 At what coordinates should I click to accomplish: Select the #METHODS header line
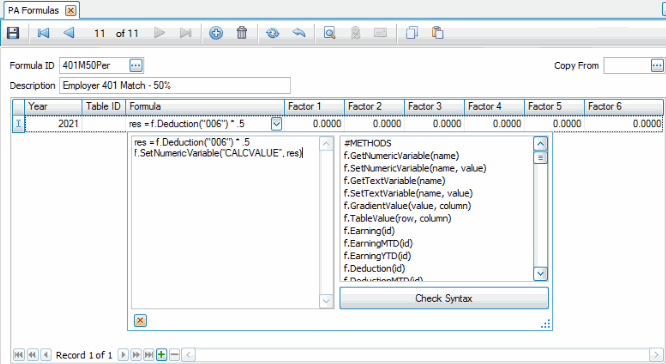coord(368,143)
